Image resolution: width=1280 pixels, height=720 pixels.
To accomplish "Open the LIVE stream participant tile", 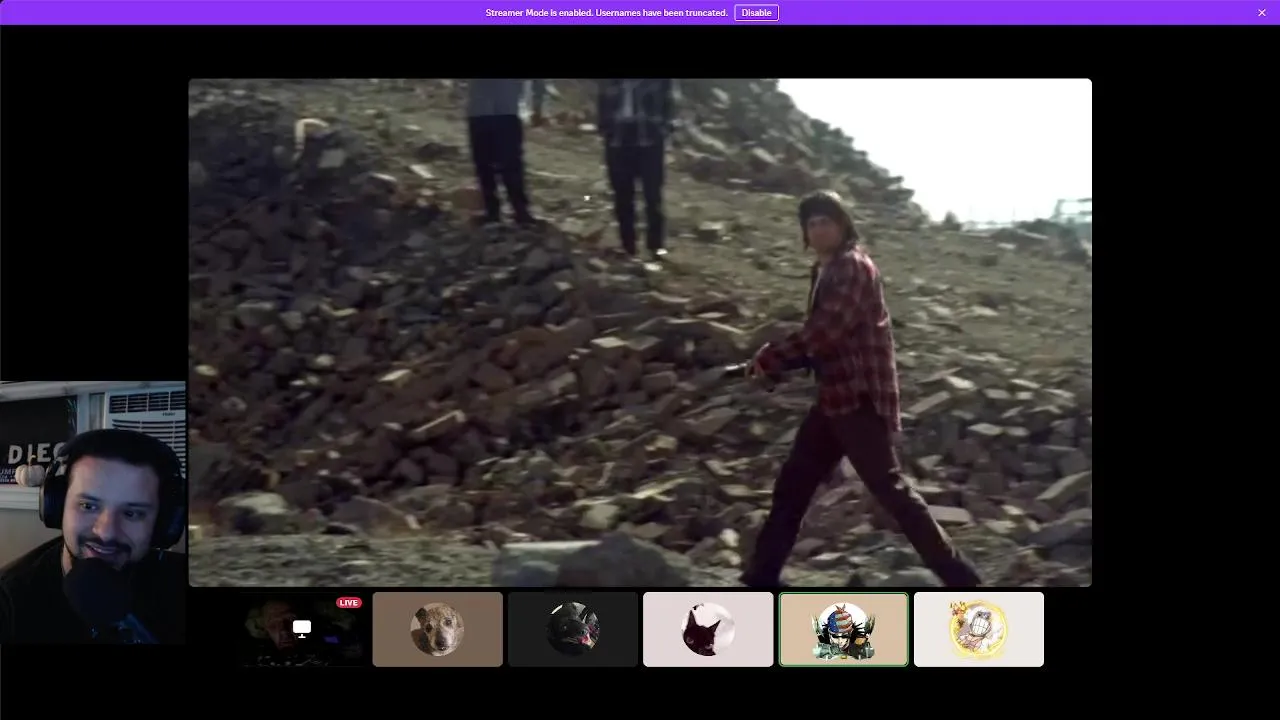I will (302, 629).
